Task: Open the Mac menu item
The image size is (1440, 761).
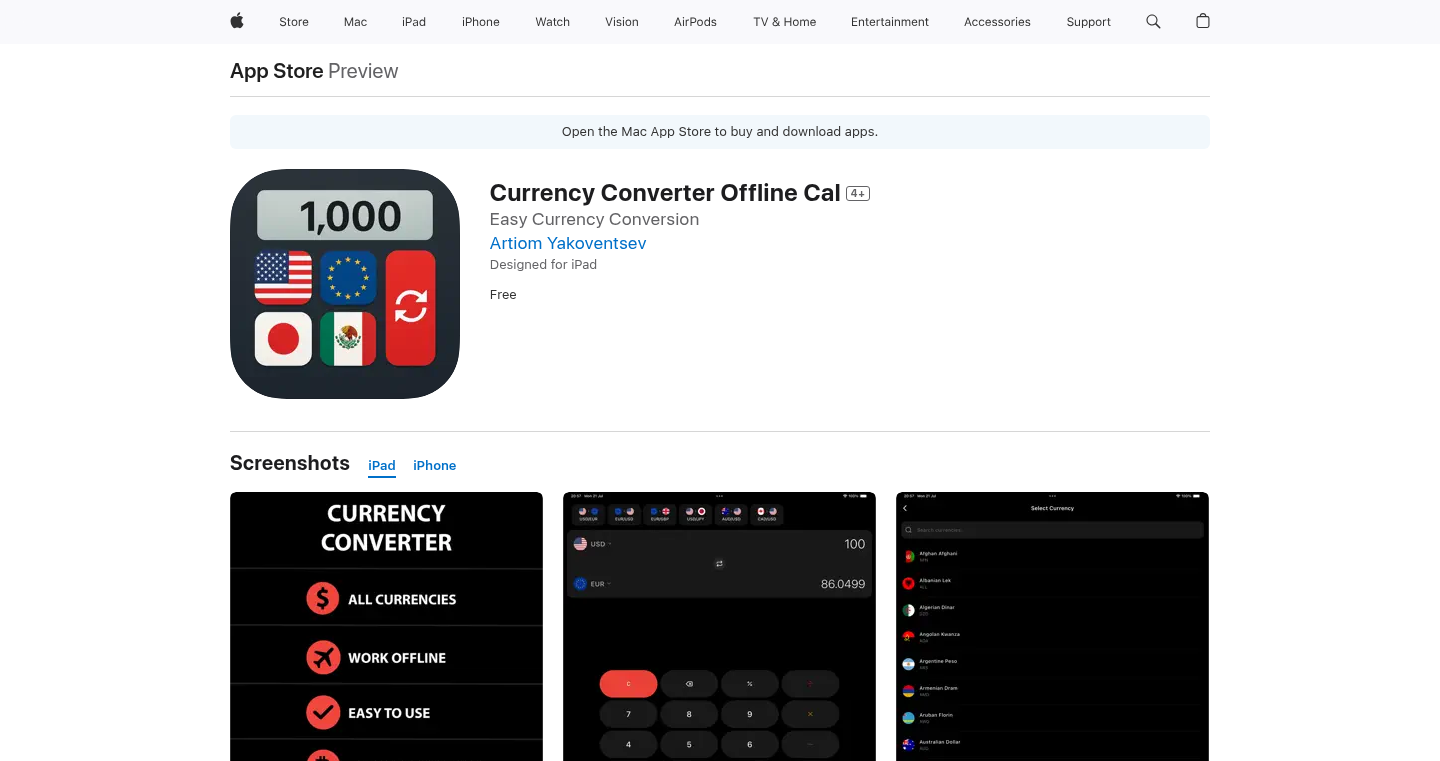Action: tap(355, 22)
